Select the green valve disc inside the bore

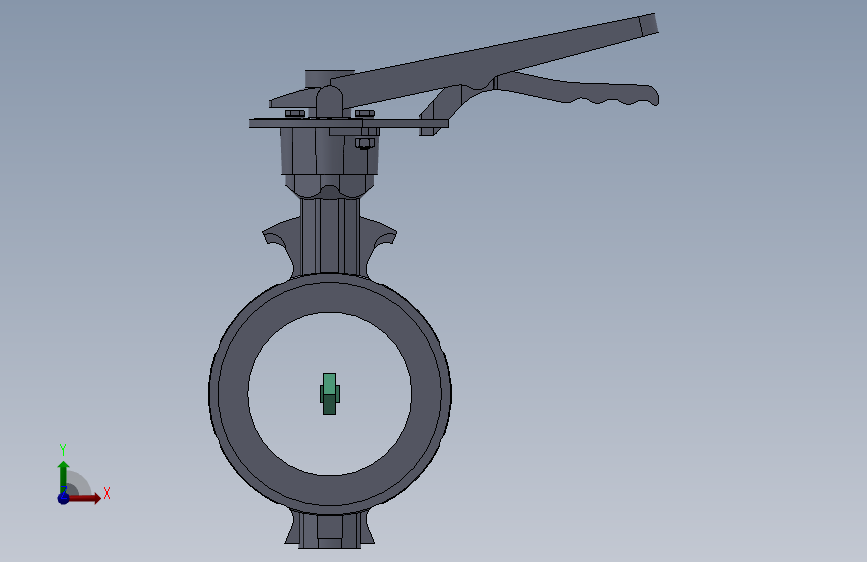point(330,394)
